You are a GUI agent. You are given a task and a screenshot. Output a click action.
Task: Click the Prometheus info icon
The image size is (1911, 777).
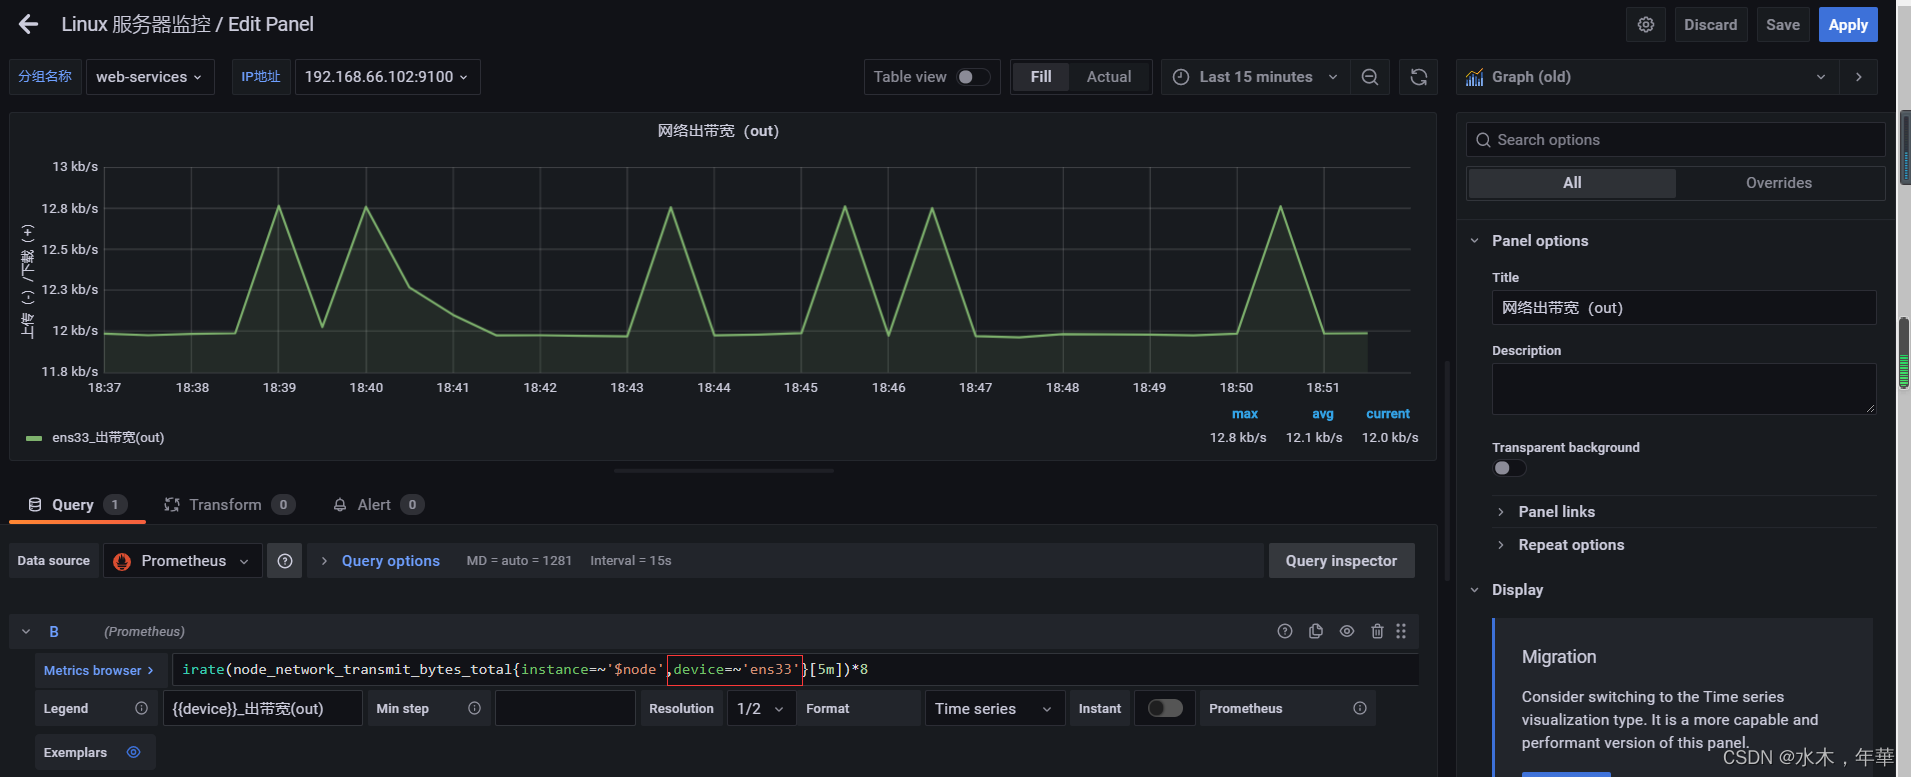pyautogui.click(x=1360, y=708)
